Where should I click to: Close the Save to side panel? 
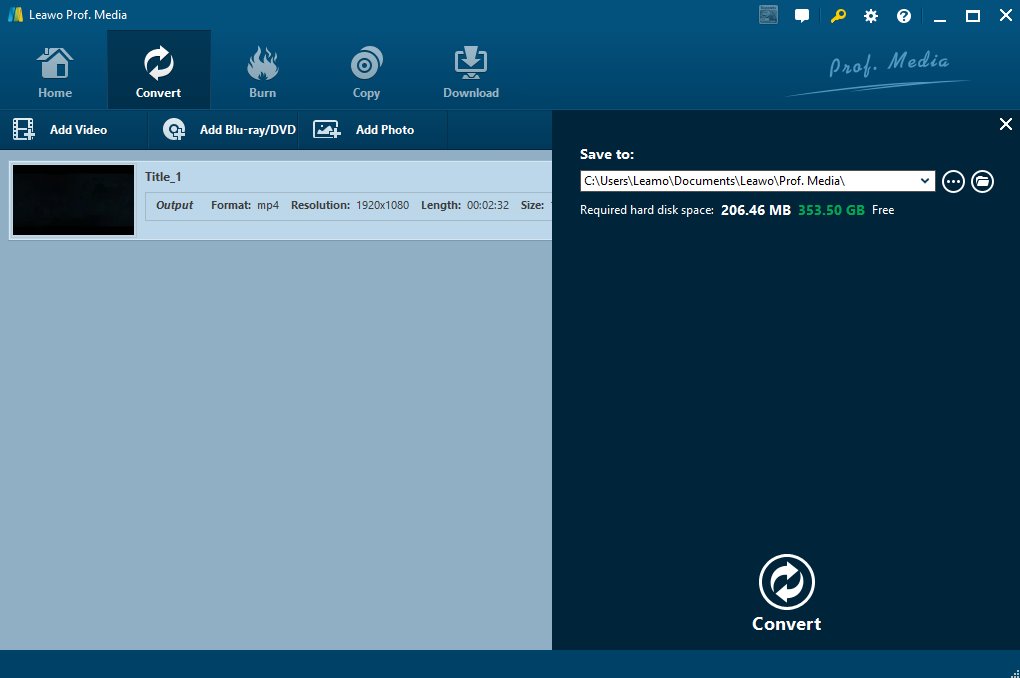click(1006, 124)
